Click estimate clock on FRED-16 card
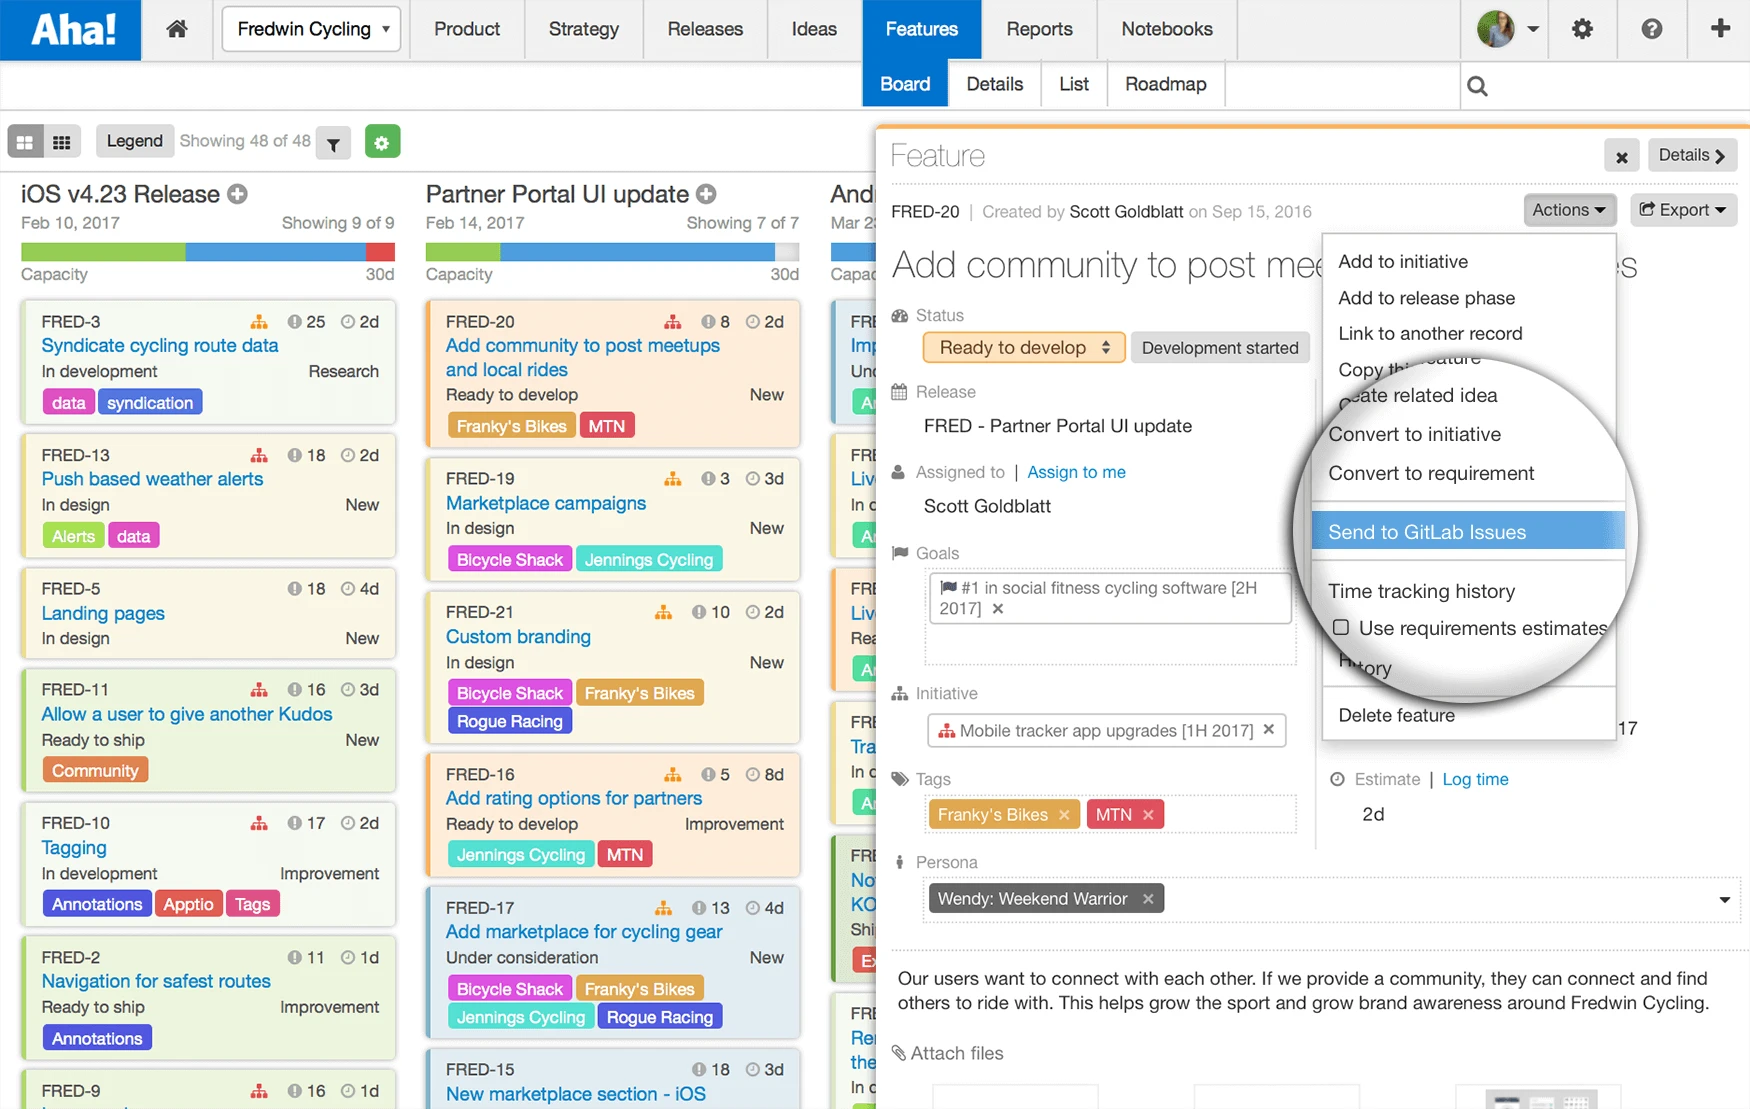The height and width of the screenshot is (1109, 1750). click(752, 774)
